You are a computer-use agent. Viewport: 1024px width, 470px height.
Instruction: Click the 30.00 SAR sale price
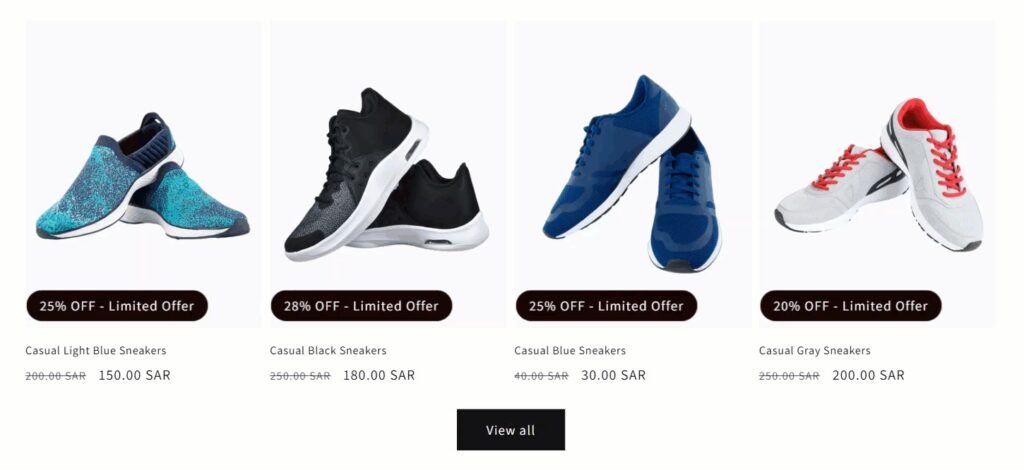pyautogui.click(x=614, y=376)
